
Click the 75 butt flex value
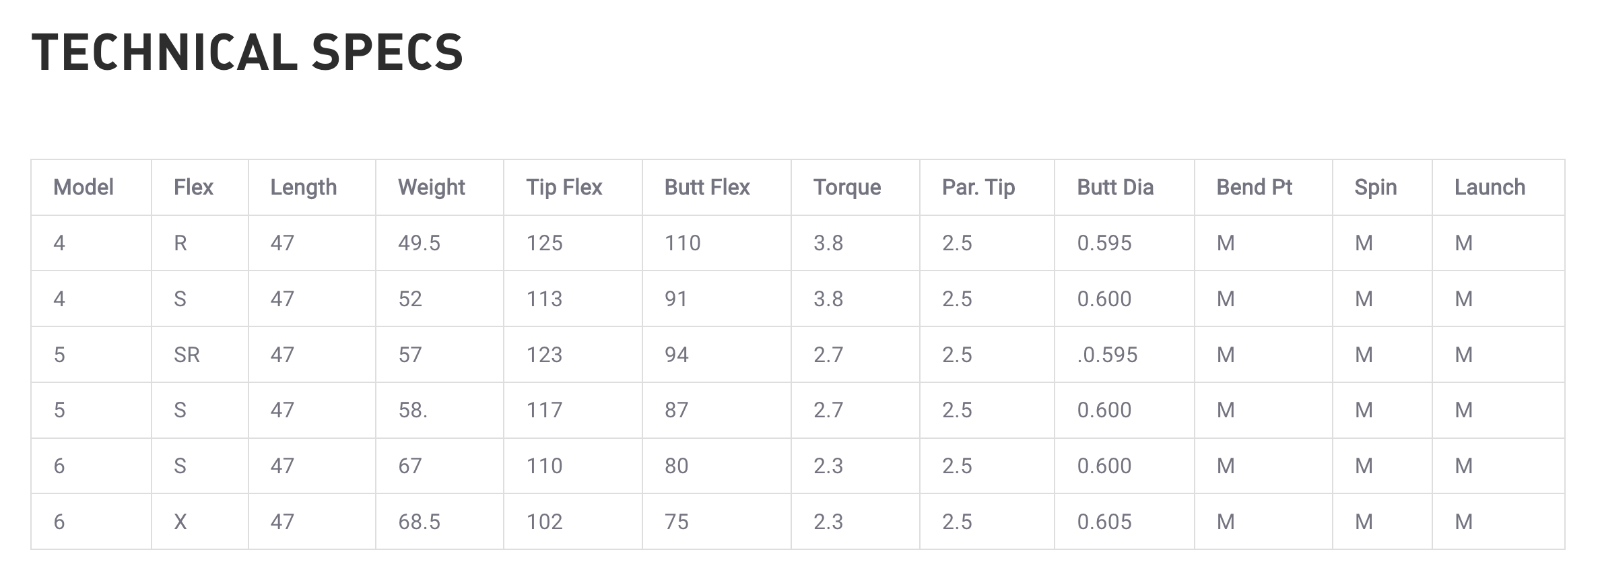click(676, 521)
